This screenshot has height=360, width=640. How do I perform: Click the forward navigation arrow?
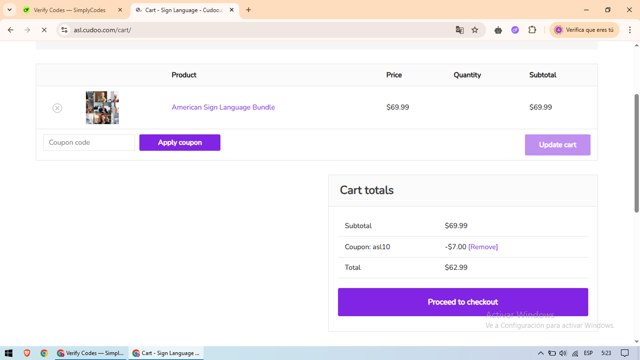coord(27,30)
